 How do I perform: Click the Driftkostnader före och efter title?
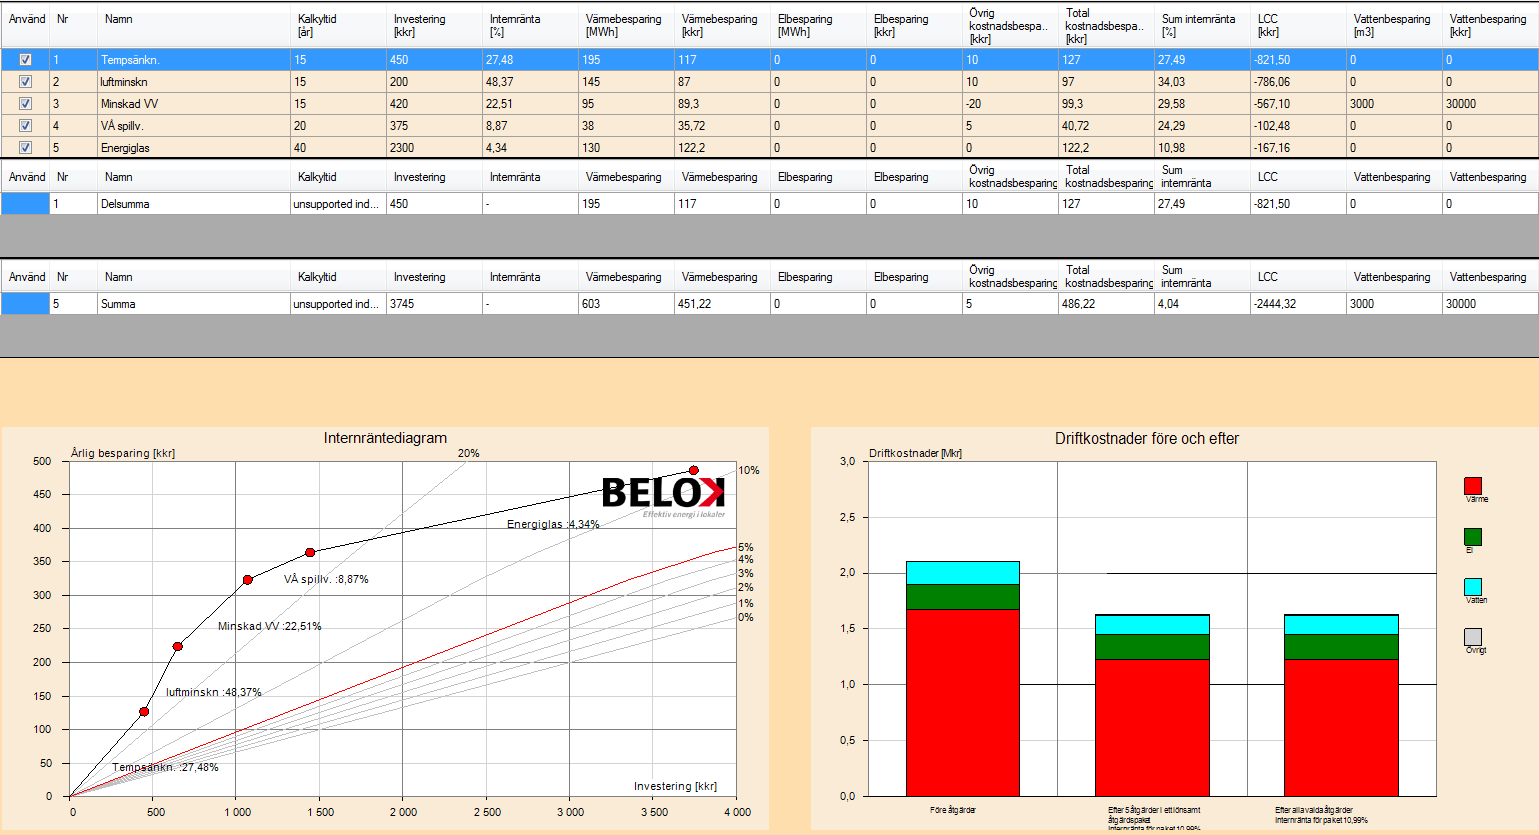tap(1147, 438)
